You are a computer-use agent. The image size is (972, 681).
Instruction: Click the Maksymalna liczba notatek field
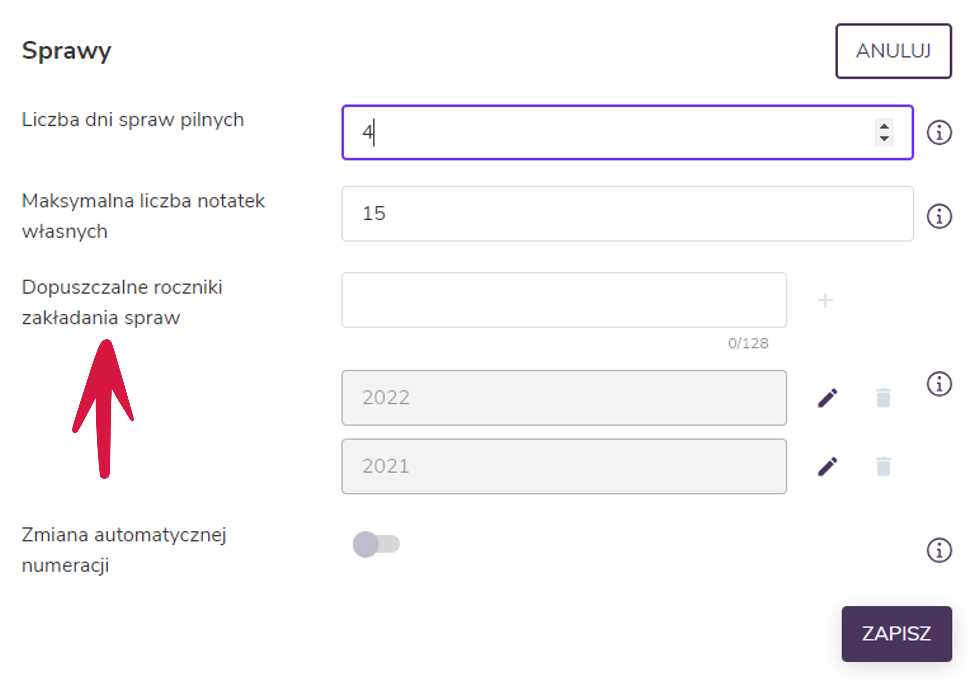627,214
